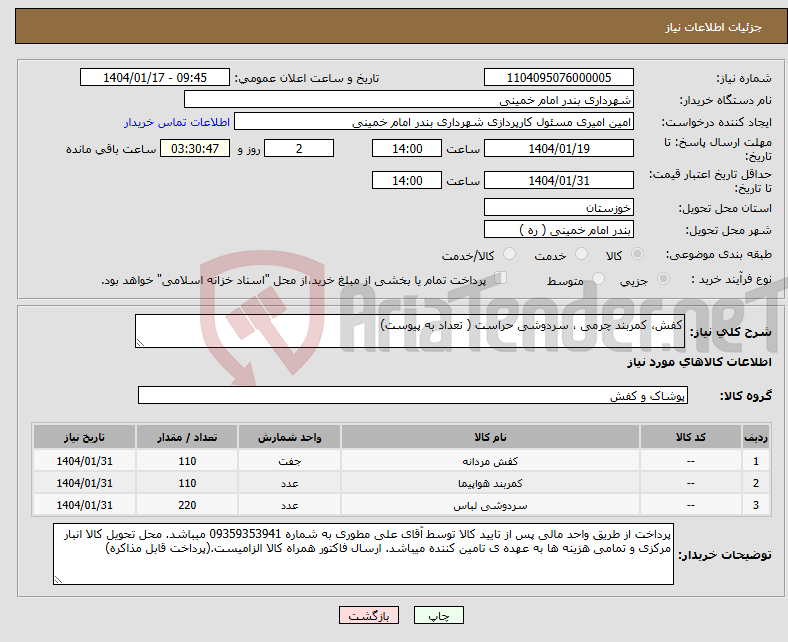
Task: Click the کد کالا column header
Action: coord(691,437)
